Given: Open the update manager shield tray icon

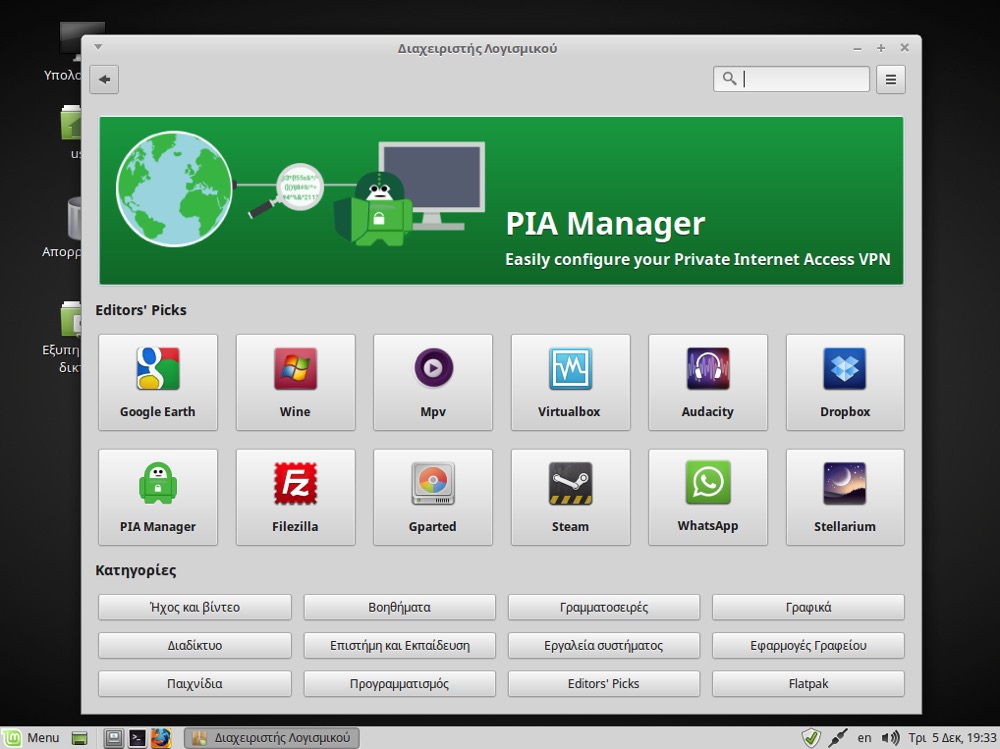Looking at the screenshot, I should tap(811, 738).
